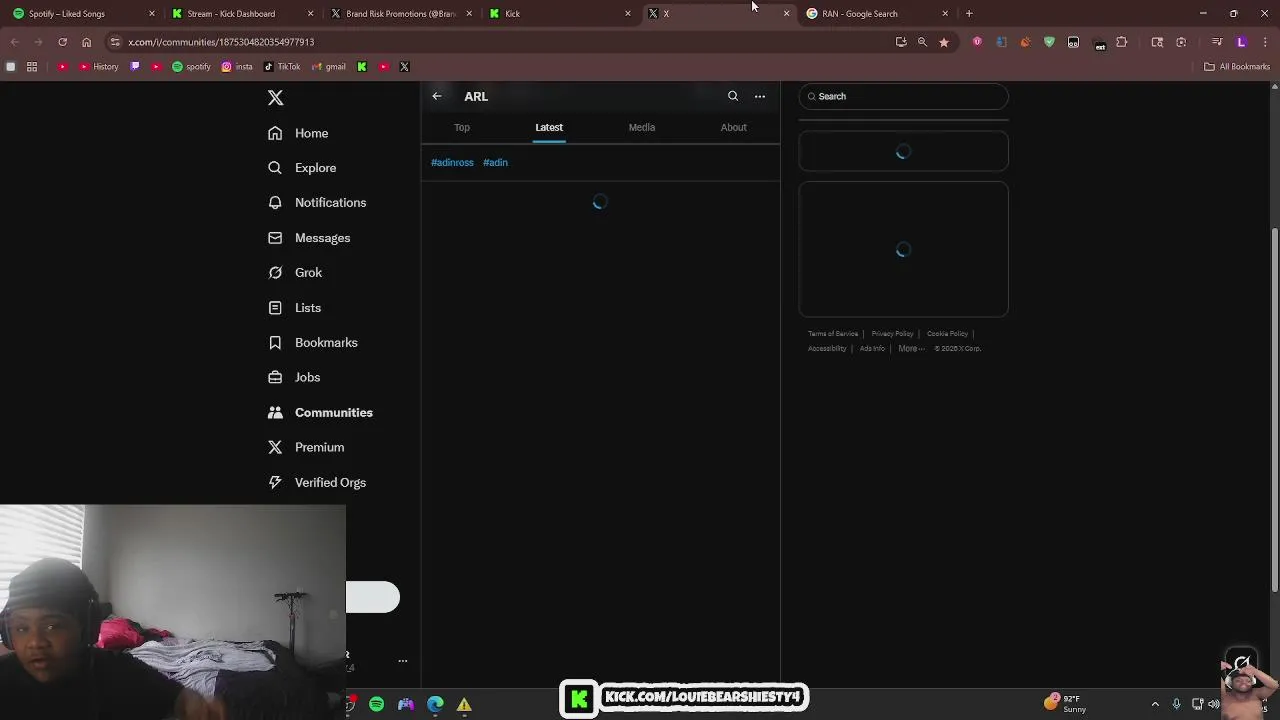Open Microsoft Edge from the taskbar
The height and width of the screenshot is (720, 1280).
coord(435,704)
